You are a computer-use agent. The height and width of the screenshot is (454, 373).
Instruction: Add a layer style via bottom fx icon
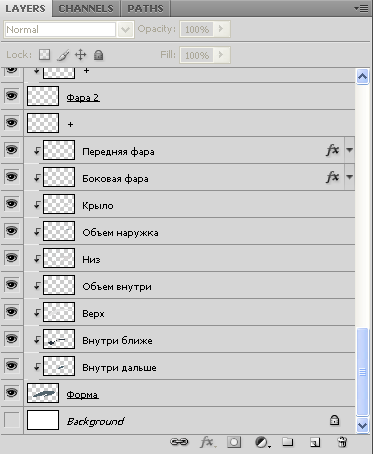[x=207, y=442]
